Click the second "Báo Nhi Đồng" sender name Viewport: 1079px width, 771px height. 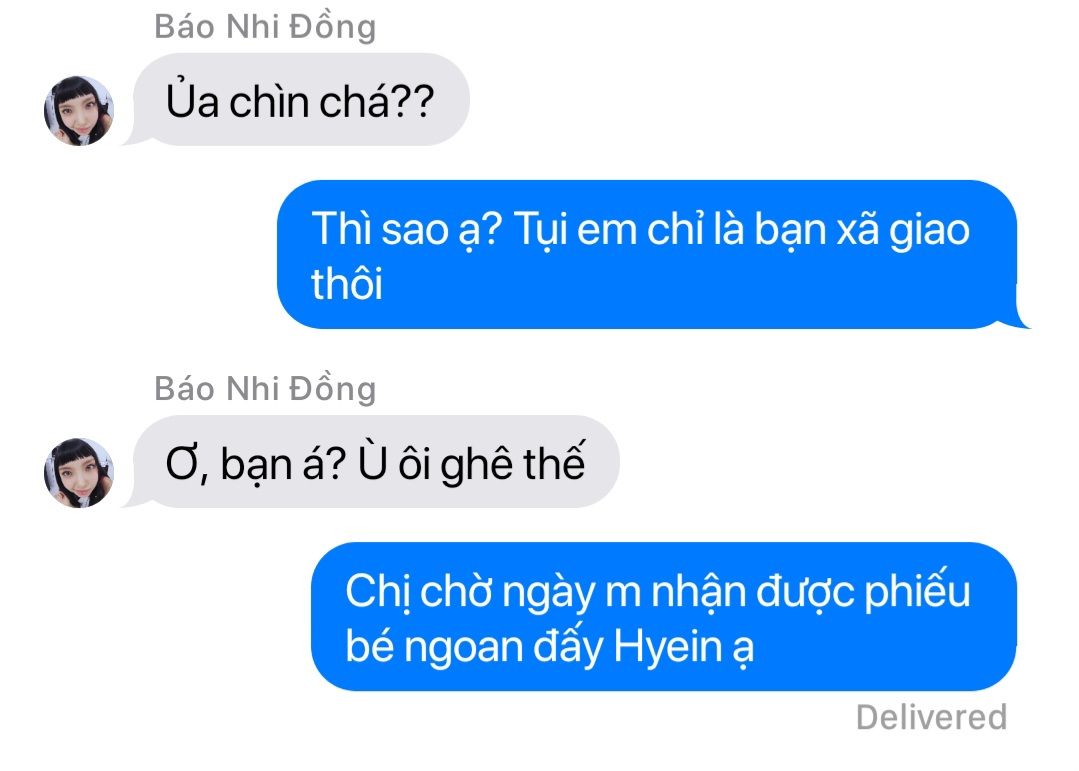coord(265,389)
